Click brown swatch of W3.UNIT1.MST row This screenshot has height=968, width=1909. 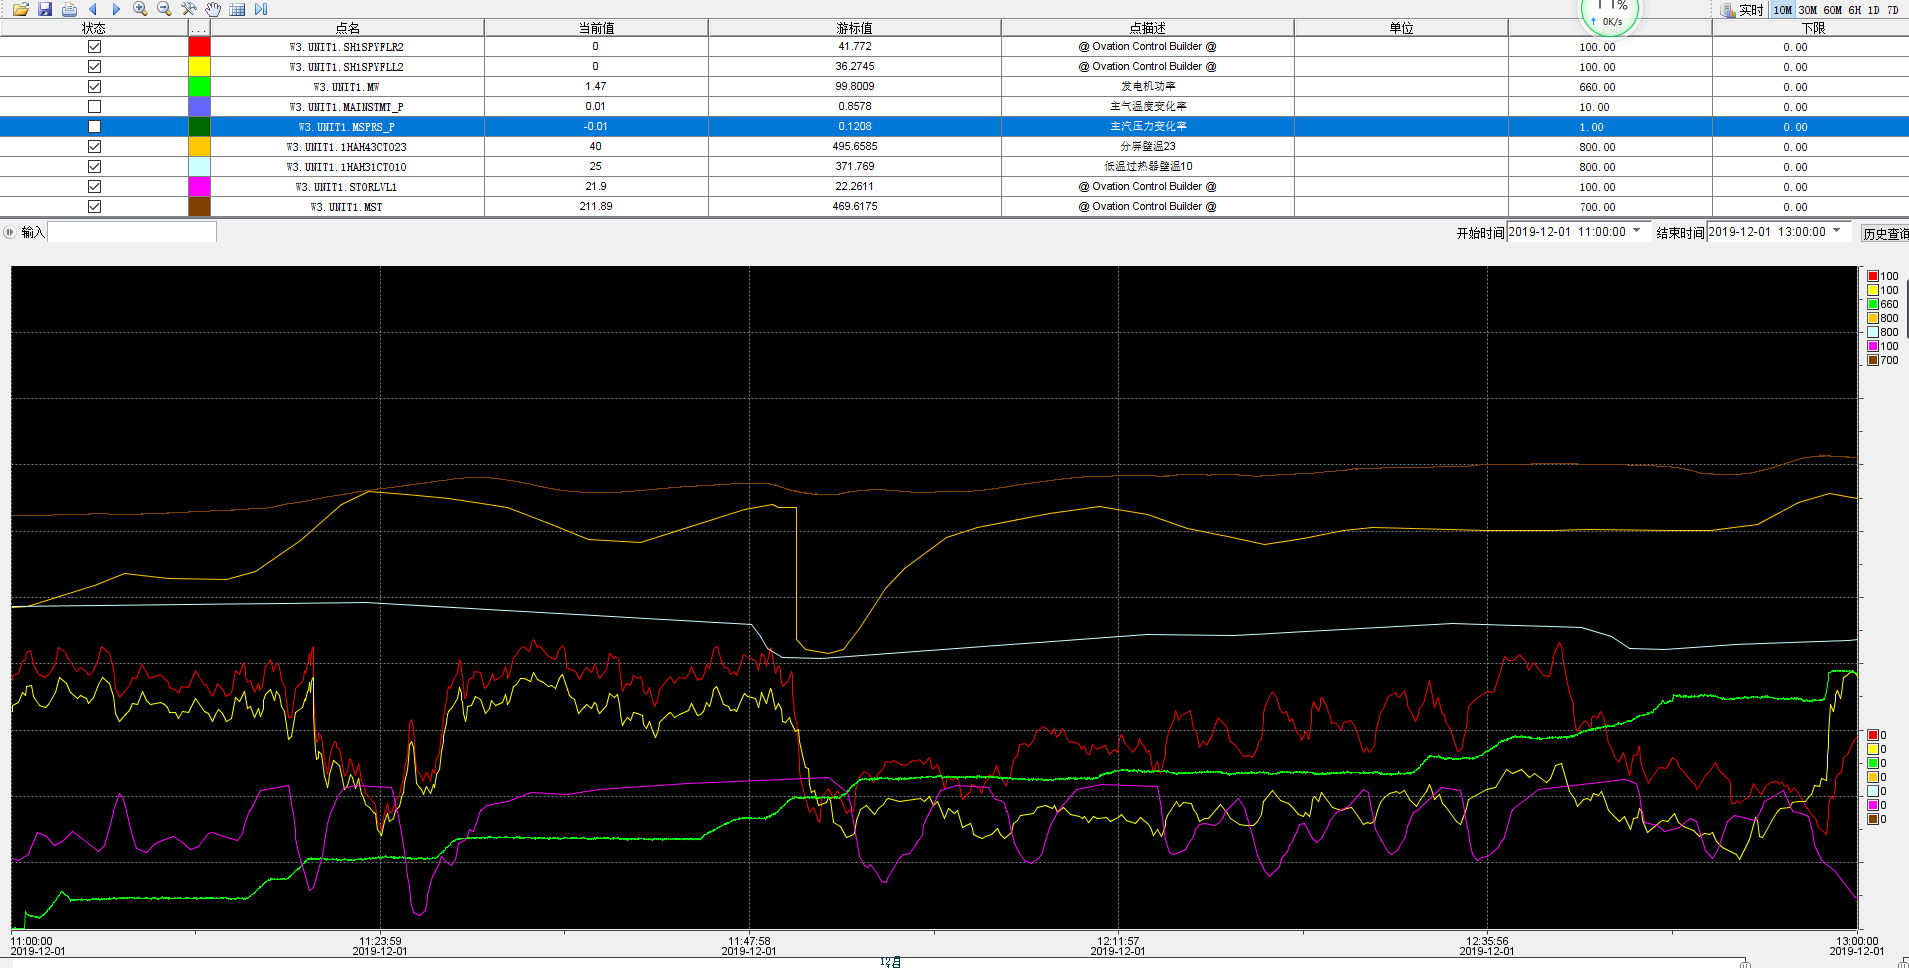[199, 207]
